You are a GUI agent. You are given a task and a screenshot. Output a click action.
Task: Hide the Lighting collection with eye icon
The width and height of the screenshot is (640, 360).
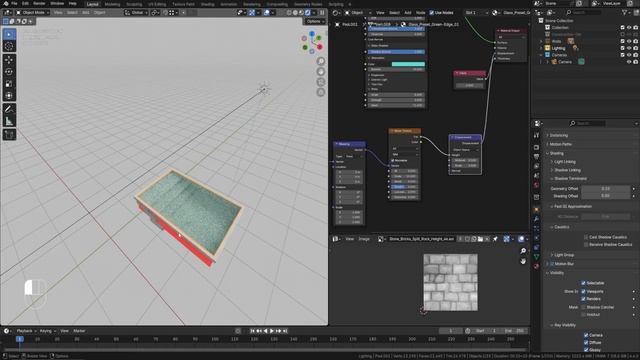pos(629,48)
